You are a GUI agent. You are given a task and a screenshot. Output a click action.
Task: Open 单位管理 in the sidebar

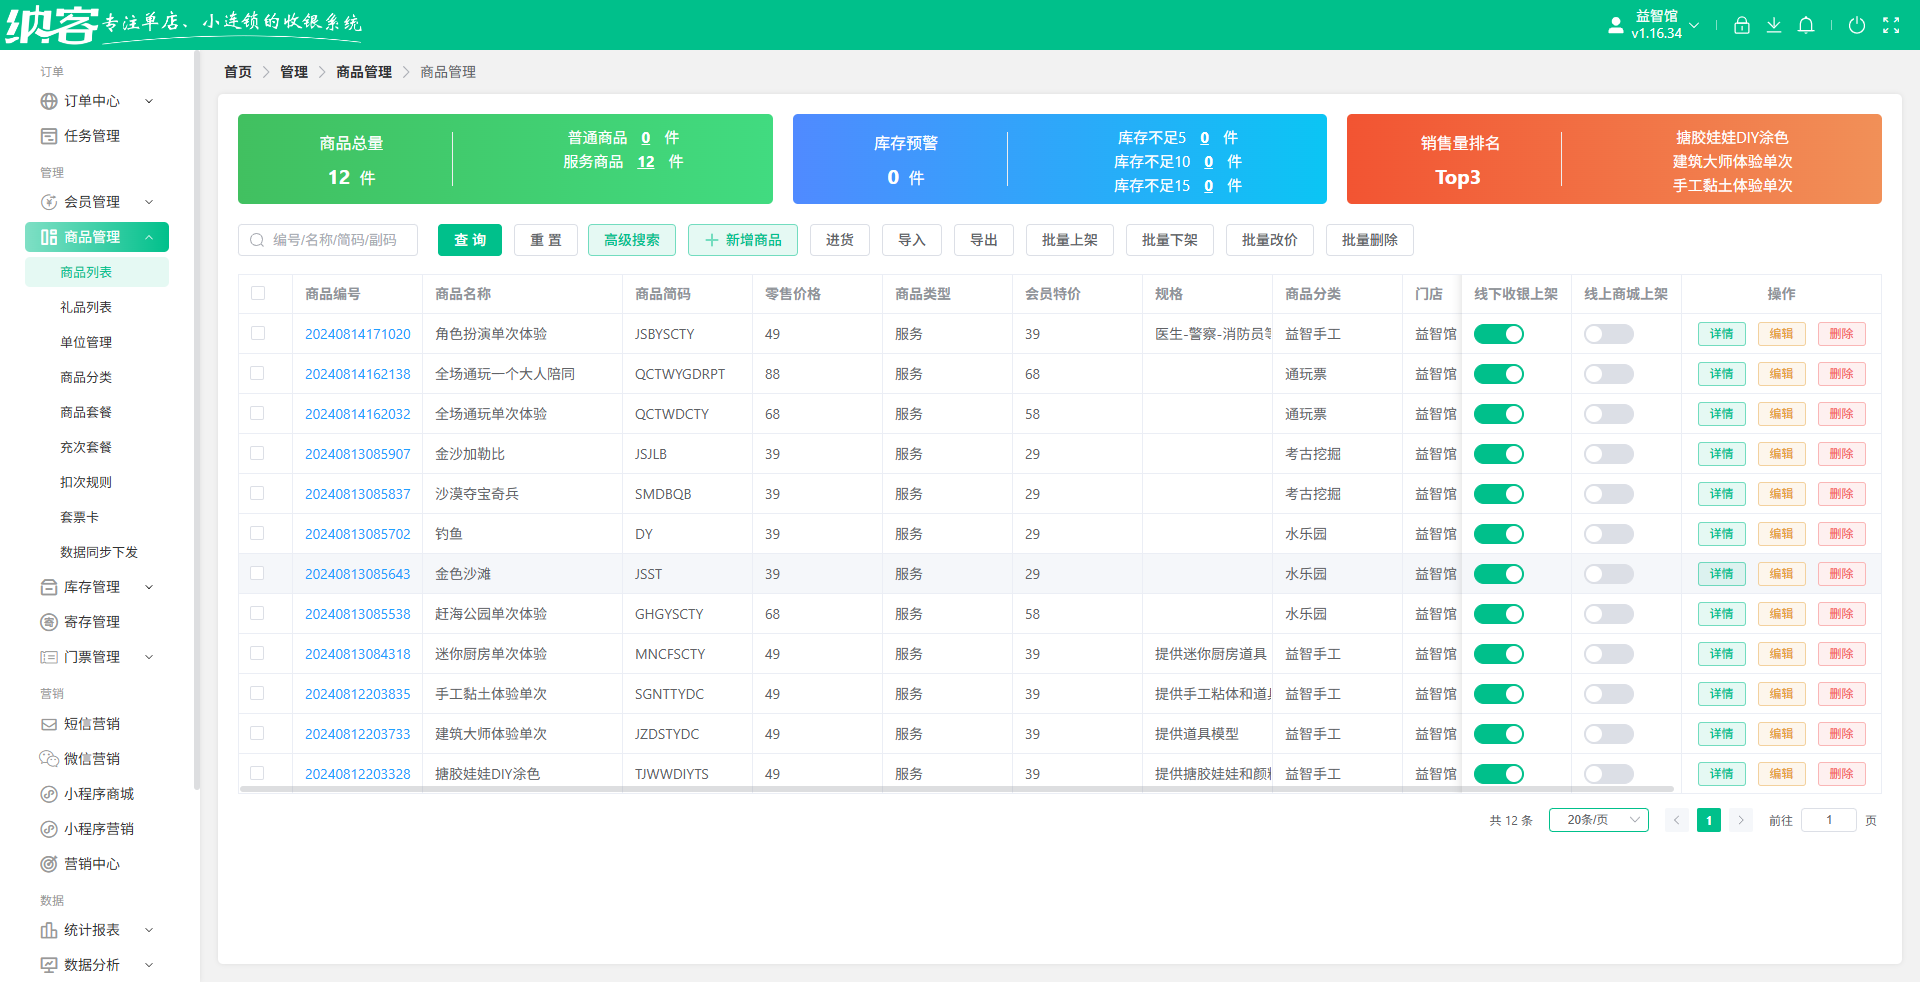(x=86, y=342)
